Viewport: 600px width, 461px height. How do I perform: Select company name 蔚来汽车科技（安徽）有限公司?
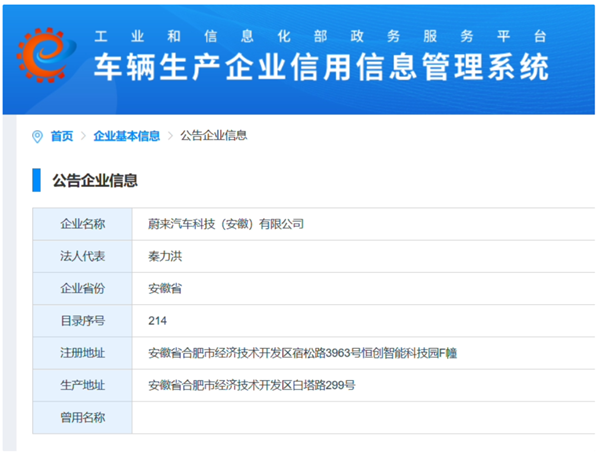point(226,224)
